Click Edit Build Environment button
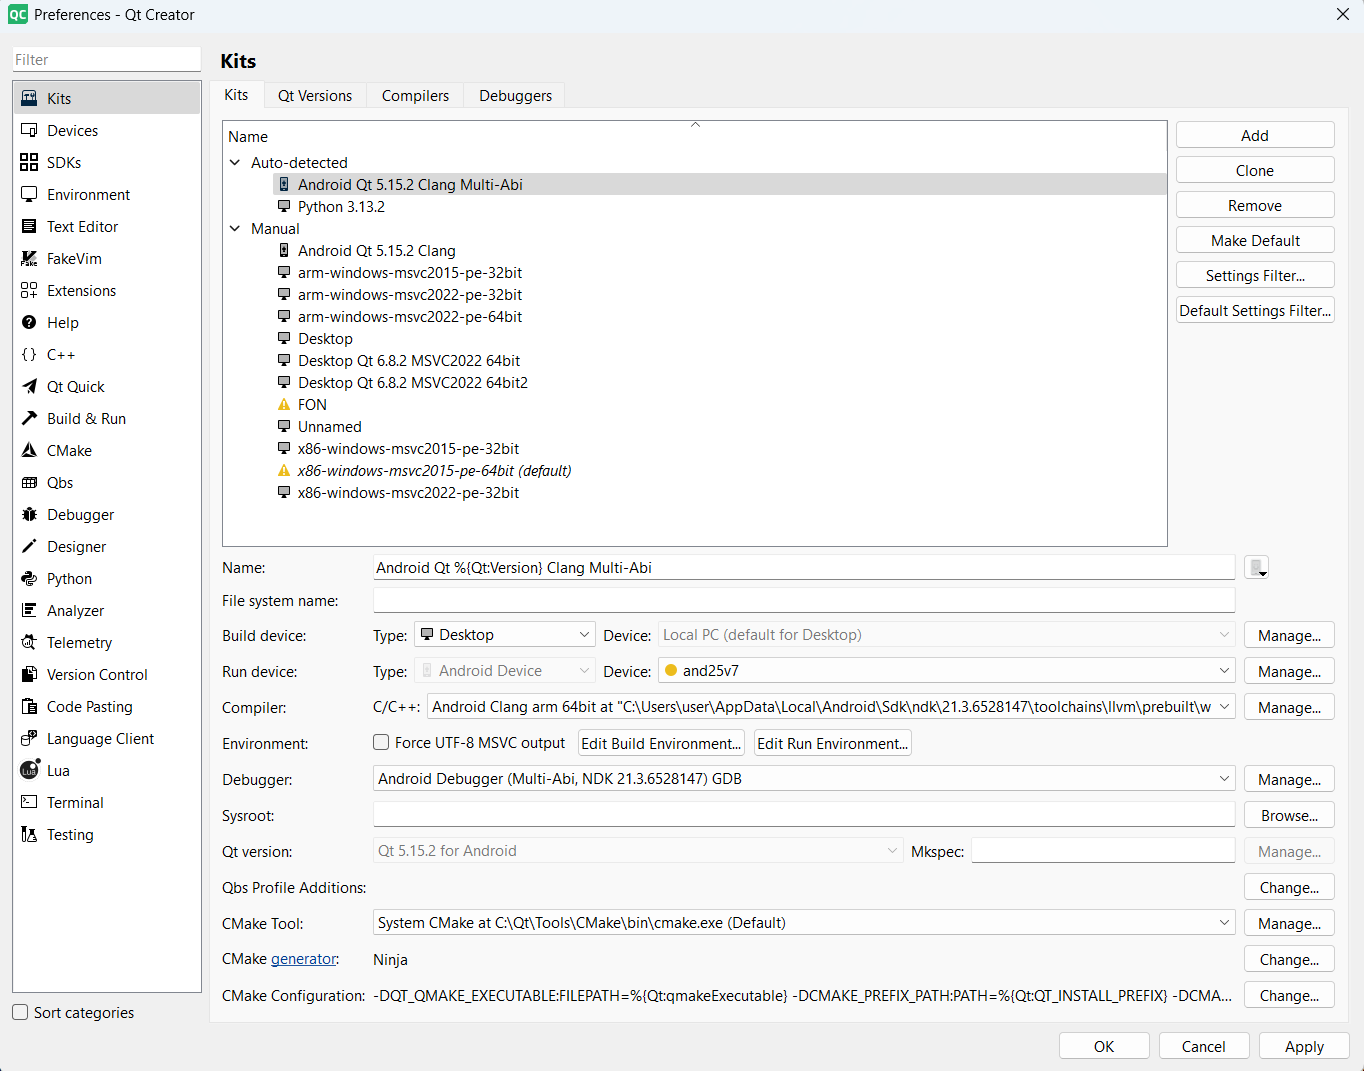The width and height of the screenshot is (1364, 1071). 662,743
